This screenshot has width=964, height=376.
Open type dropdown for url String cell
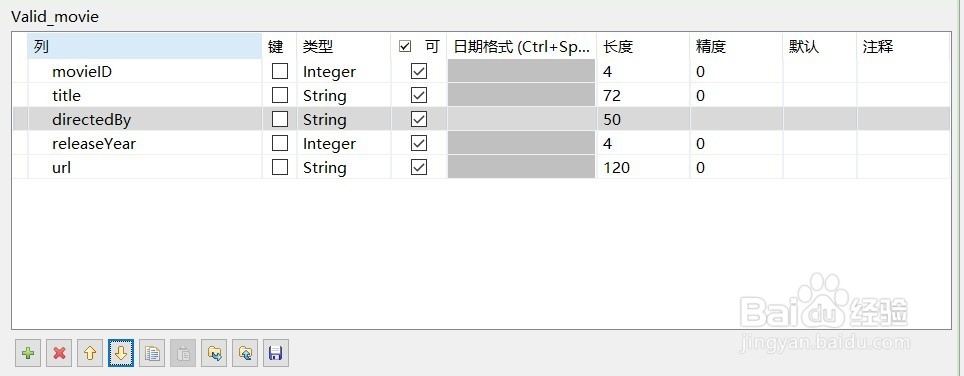(x=343, y=167)
